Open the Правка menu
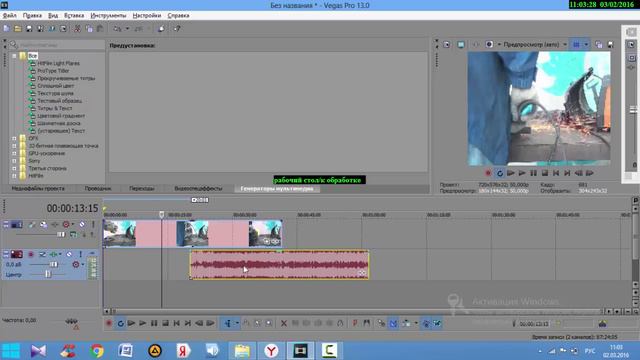The width and height of the screenshot is (640, 360). 32,16
